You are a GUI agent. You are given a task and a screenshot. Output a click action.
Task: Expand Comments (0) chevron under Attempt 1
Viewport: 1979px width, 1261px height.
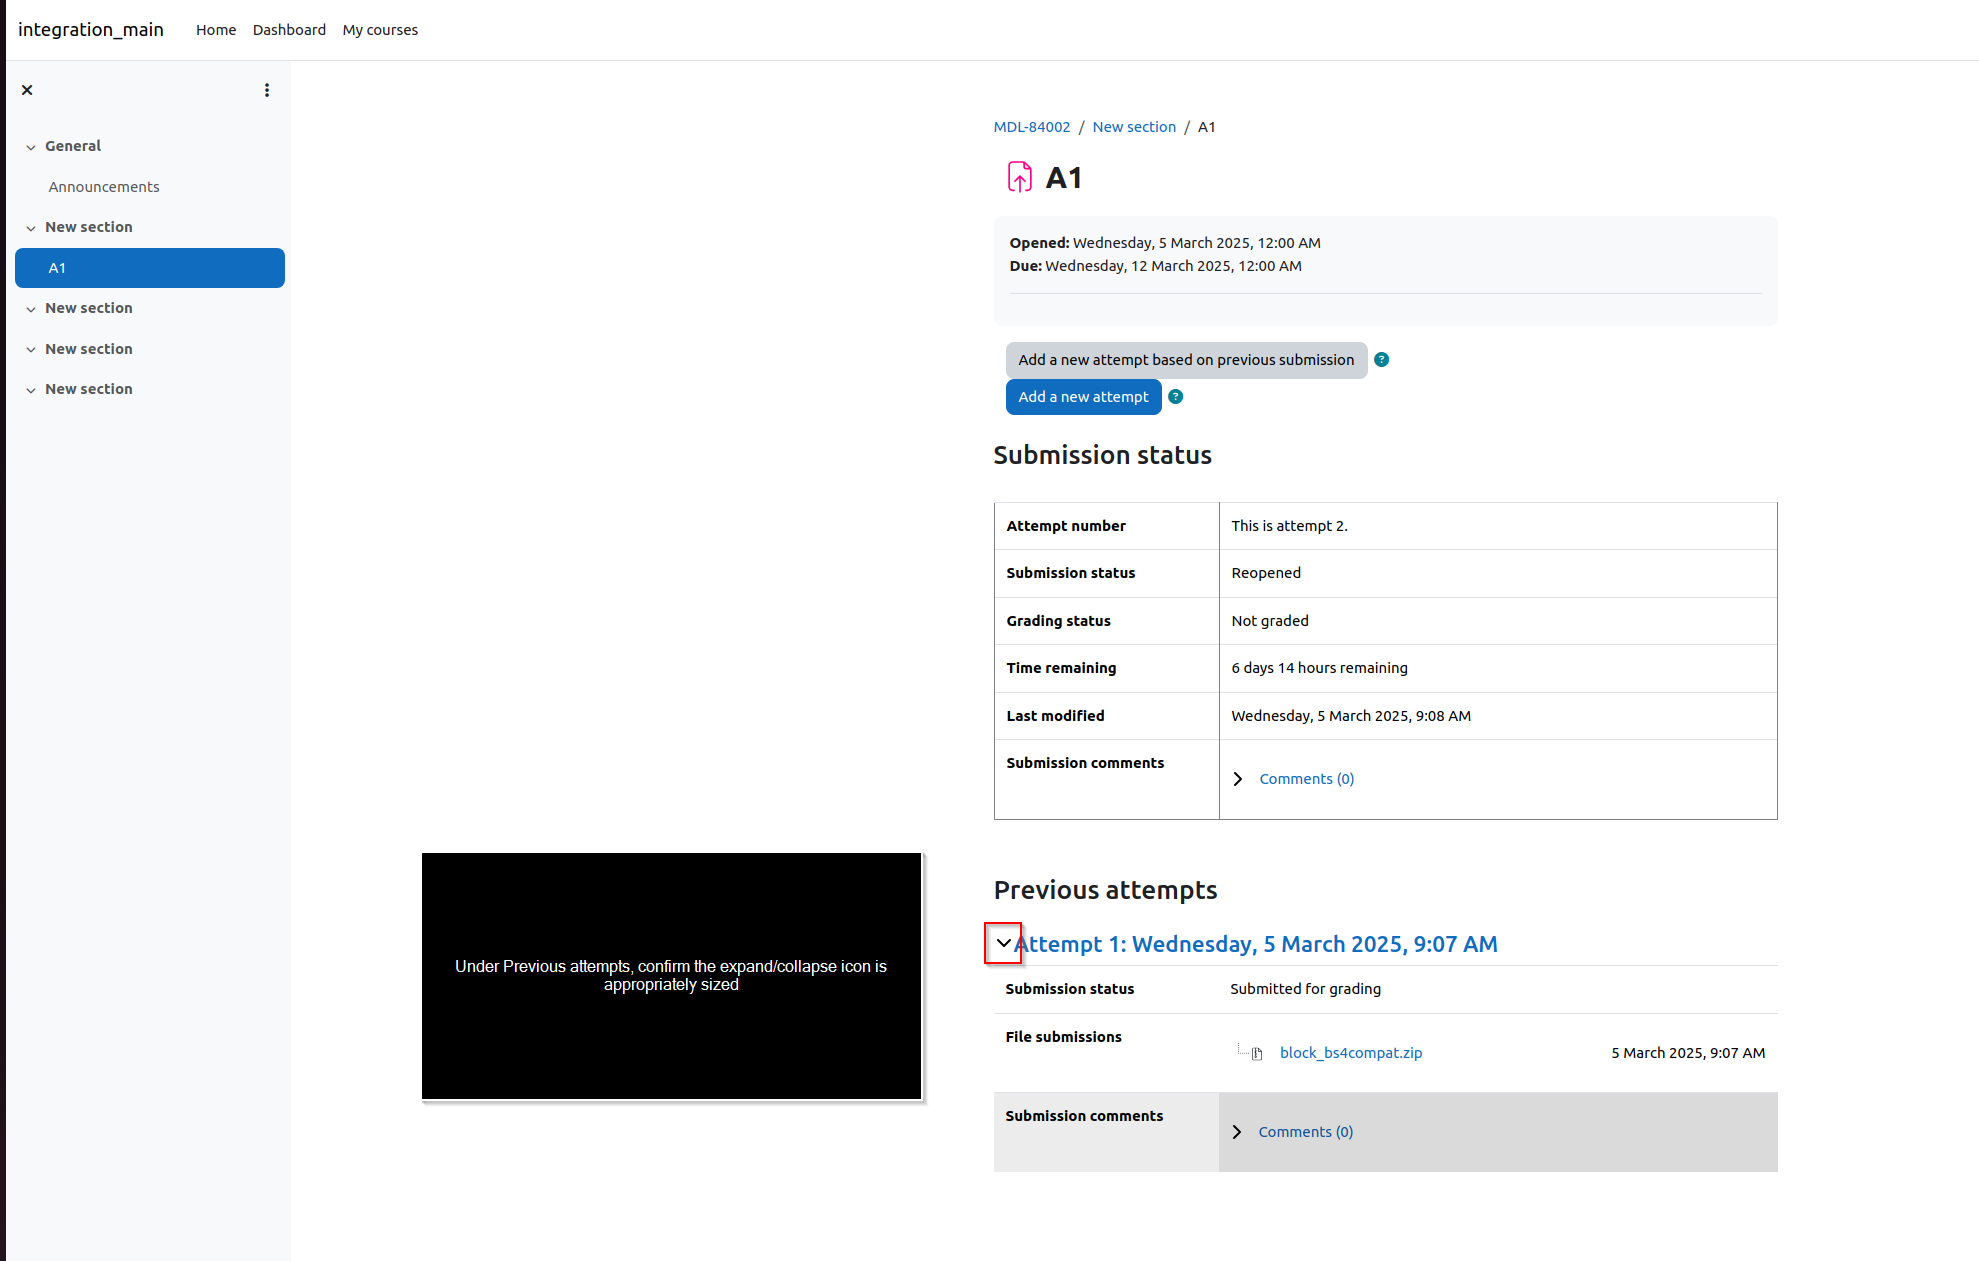(x=1237, y=1132)
